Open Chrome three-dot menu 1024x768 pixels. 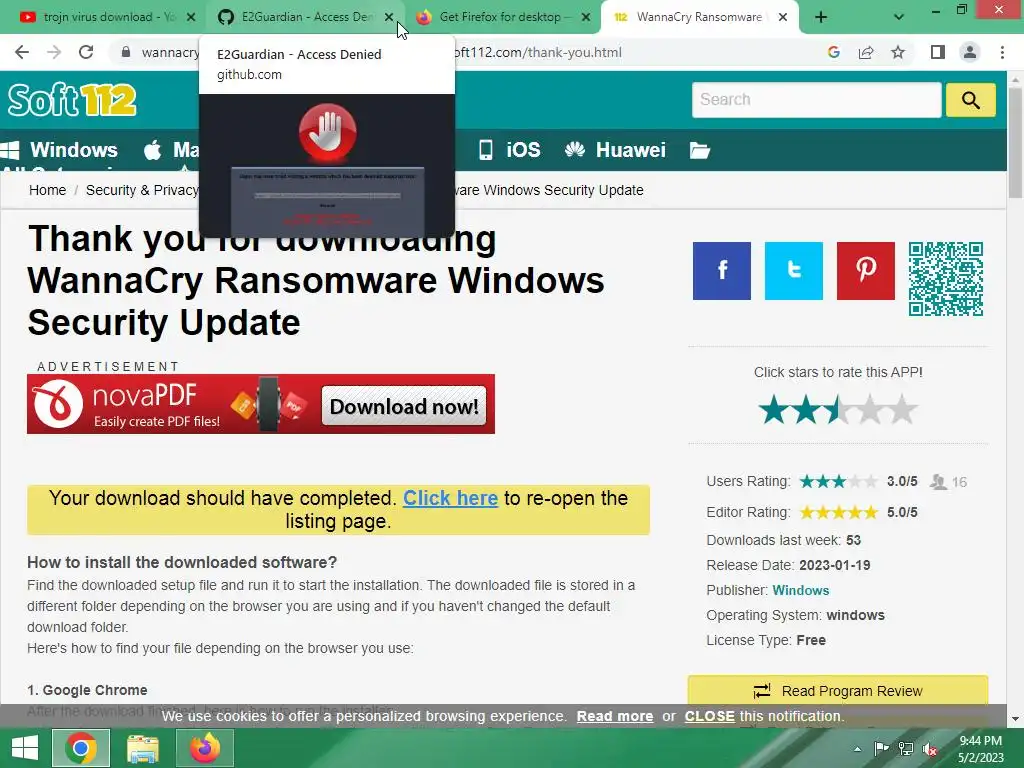pyautogui.click(x=1002, y=52)
